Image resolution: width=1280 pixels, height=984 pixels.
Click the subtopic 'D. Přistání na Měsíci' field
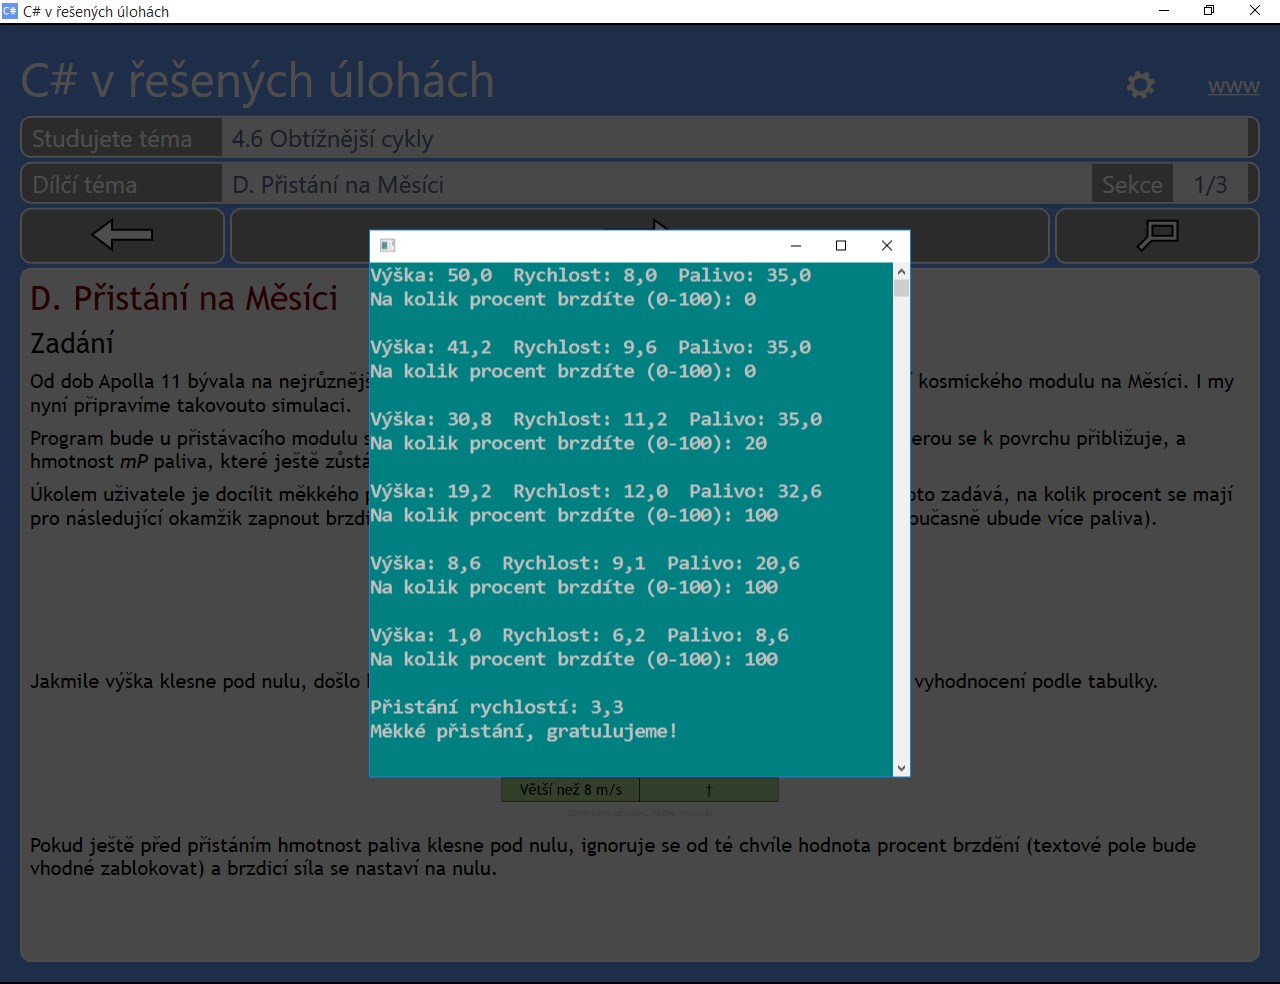pos(656,185)
